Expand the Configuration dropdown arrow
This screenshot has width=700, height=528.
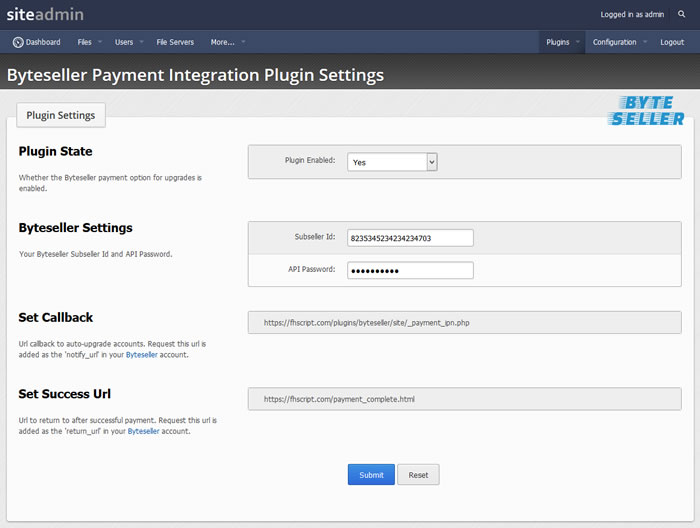point(645,42)
